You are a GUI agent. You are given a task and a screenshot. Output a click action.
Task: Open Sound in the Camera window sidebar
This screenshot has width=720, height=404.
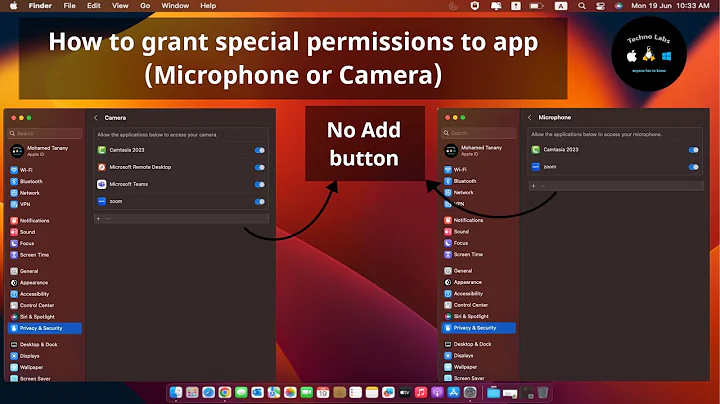pyautogui.click(x=22, y=232)
